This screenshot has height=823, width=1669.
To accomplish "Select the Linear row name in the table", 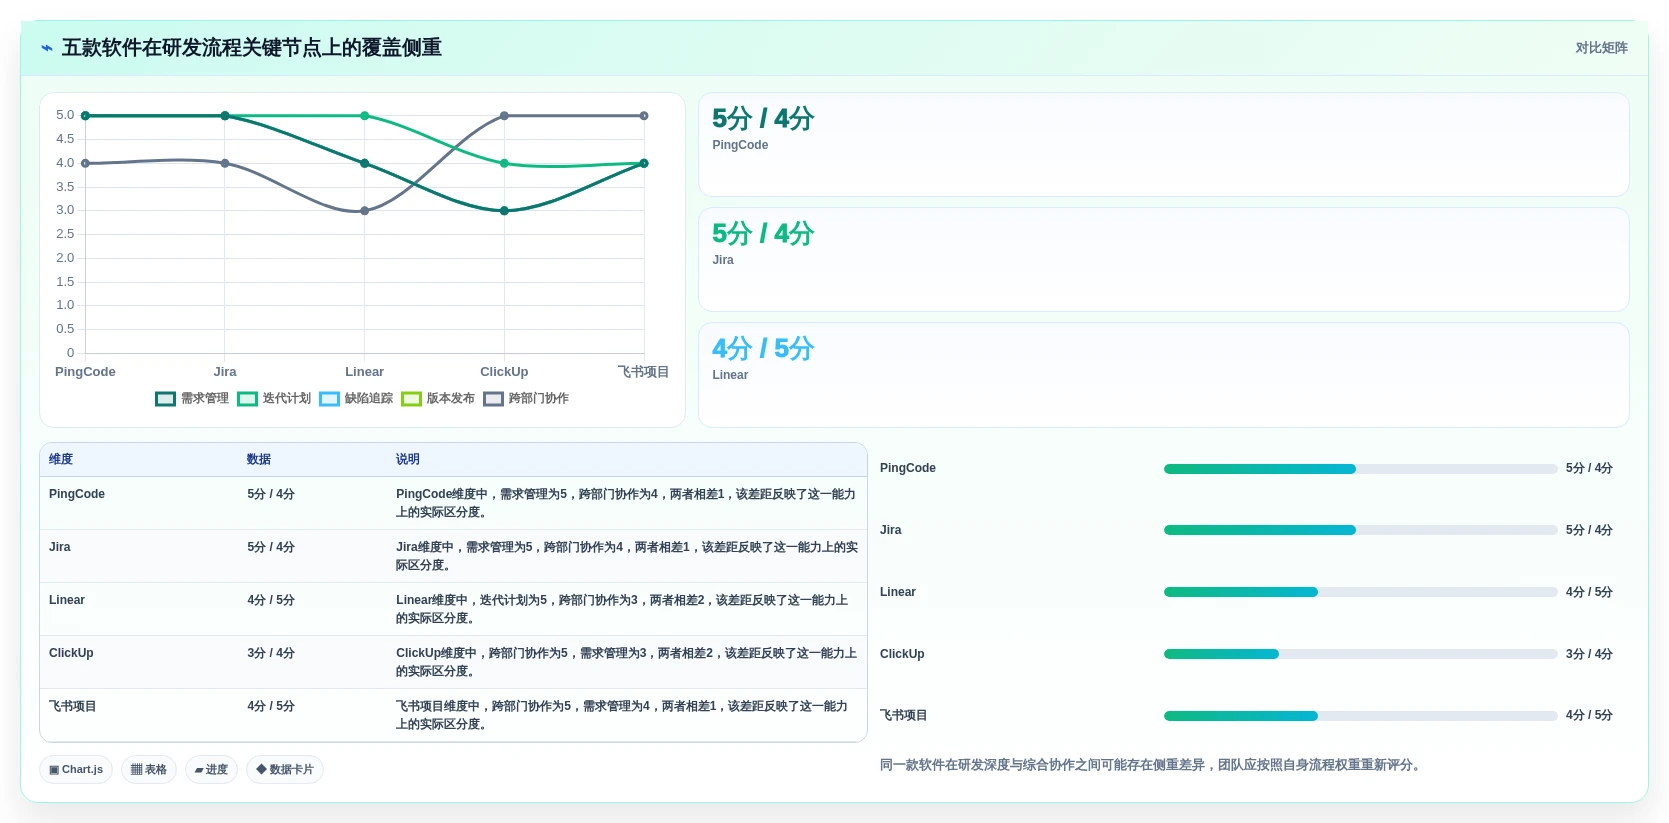I will (x=67, y=600).
